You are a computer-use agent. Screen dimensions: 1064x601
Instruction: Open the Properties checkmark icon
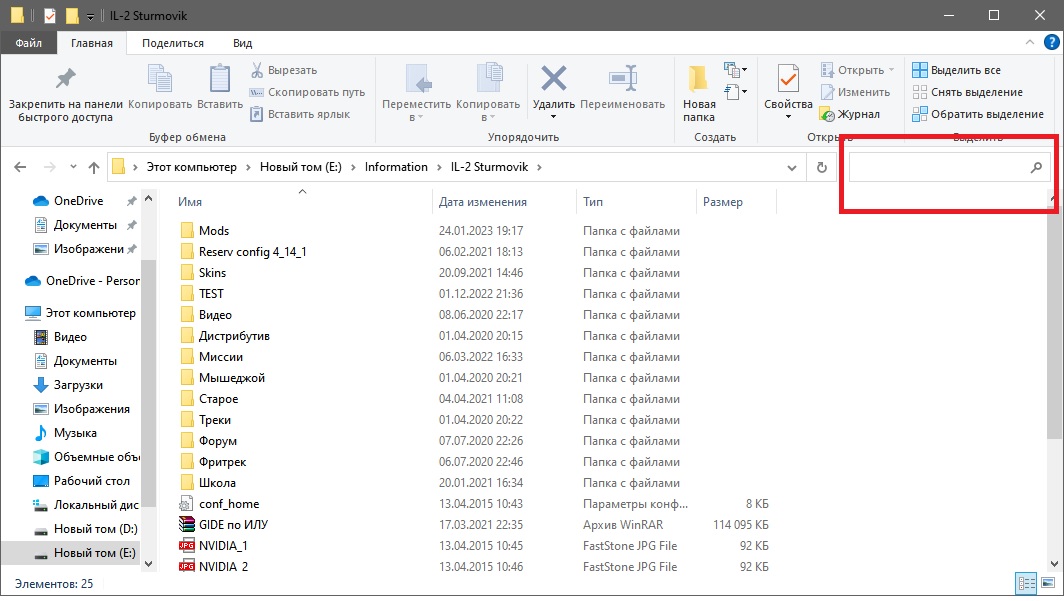click(x=788, y=79)
